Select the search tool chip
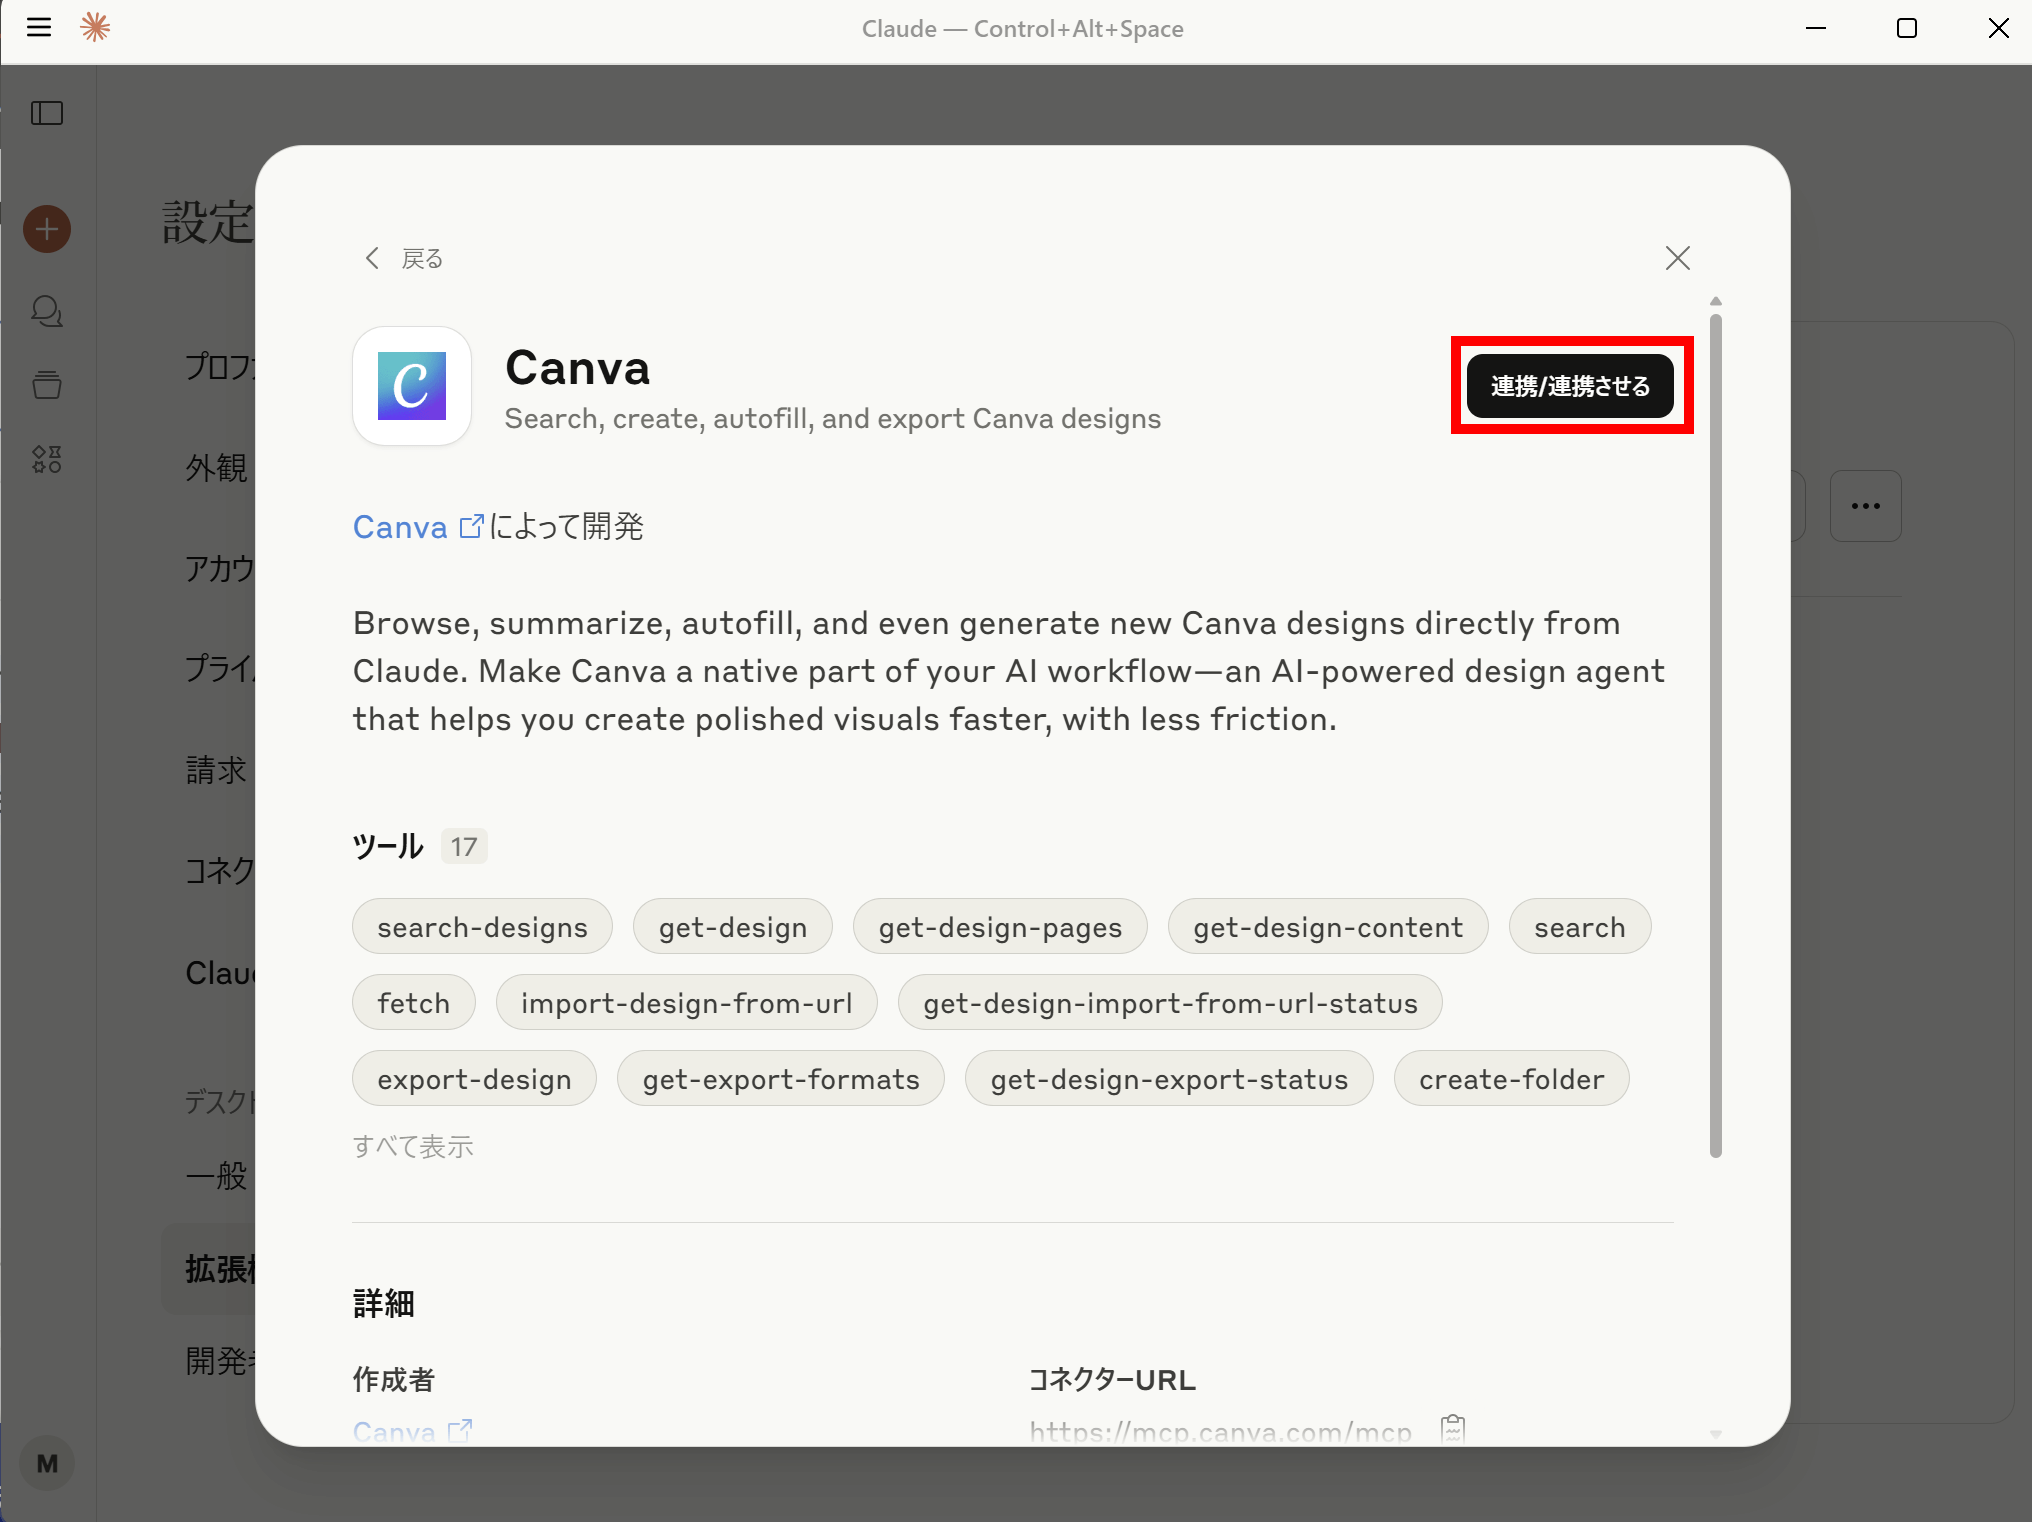Viewport: 2032px width, 1522px height. [x=1580, y=927]
